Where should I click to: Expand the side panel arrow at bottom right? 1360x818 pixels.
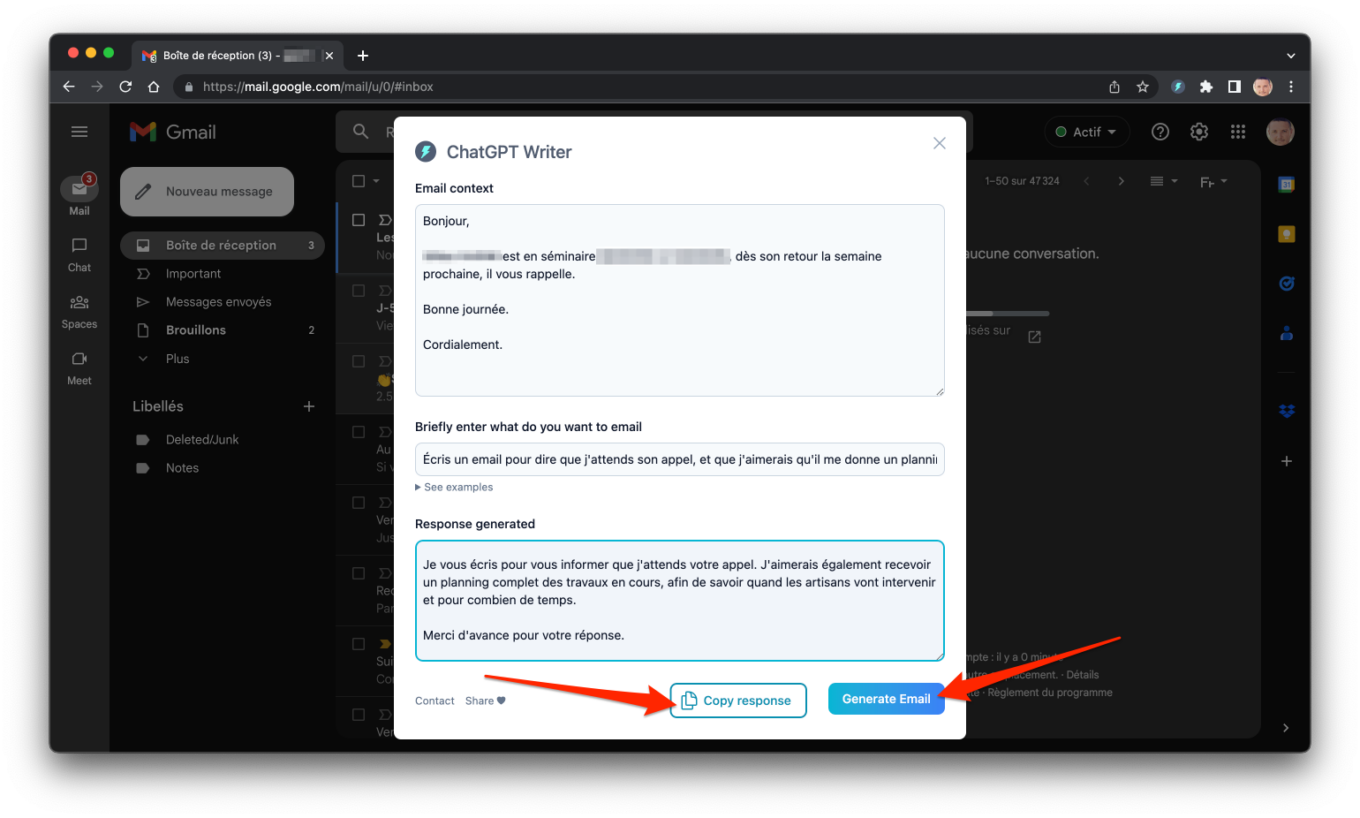coord(1287,727)
